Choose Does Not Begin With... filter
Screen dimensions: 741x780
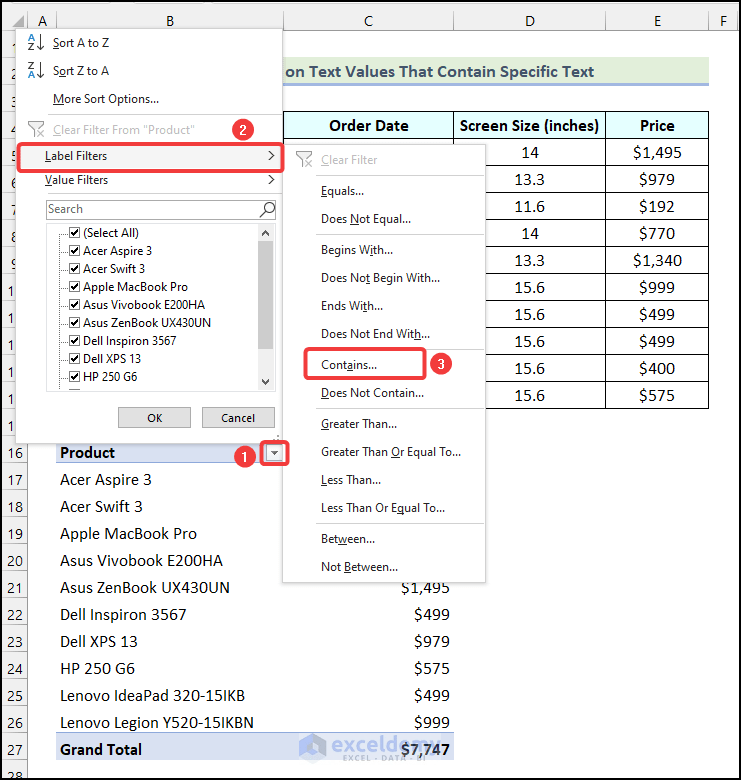pos(380,278)
